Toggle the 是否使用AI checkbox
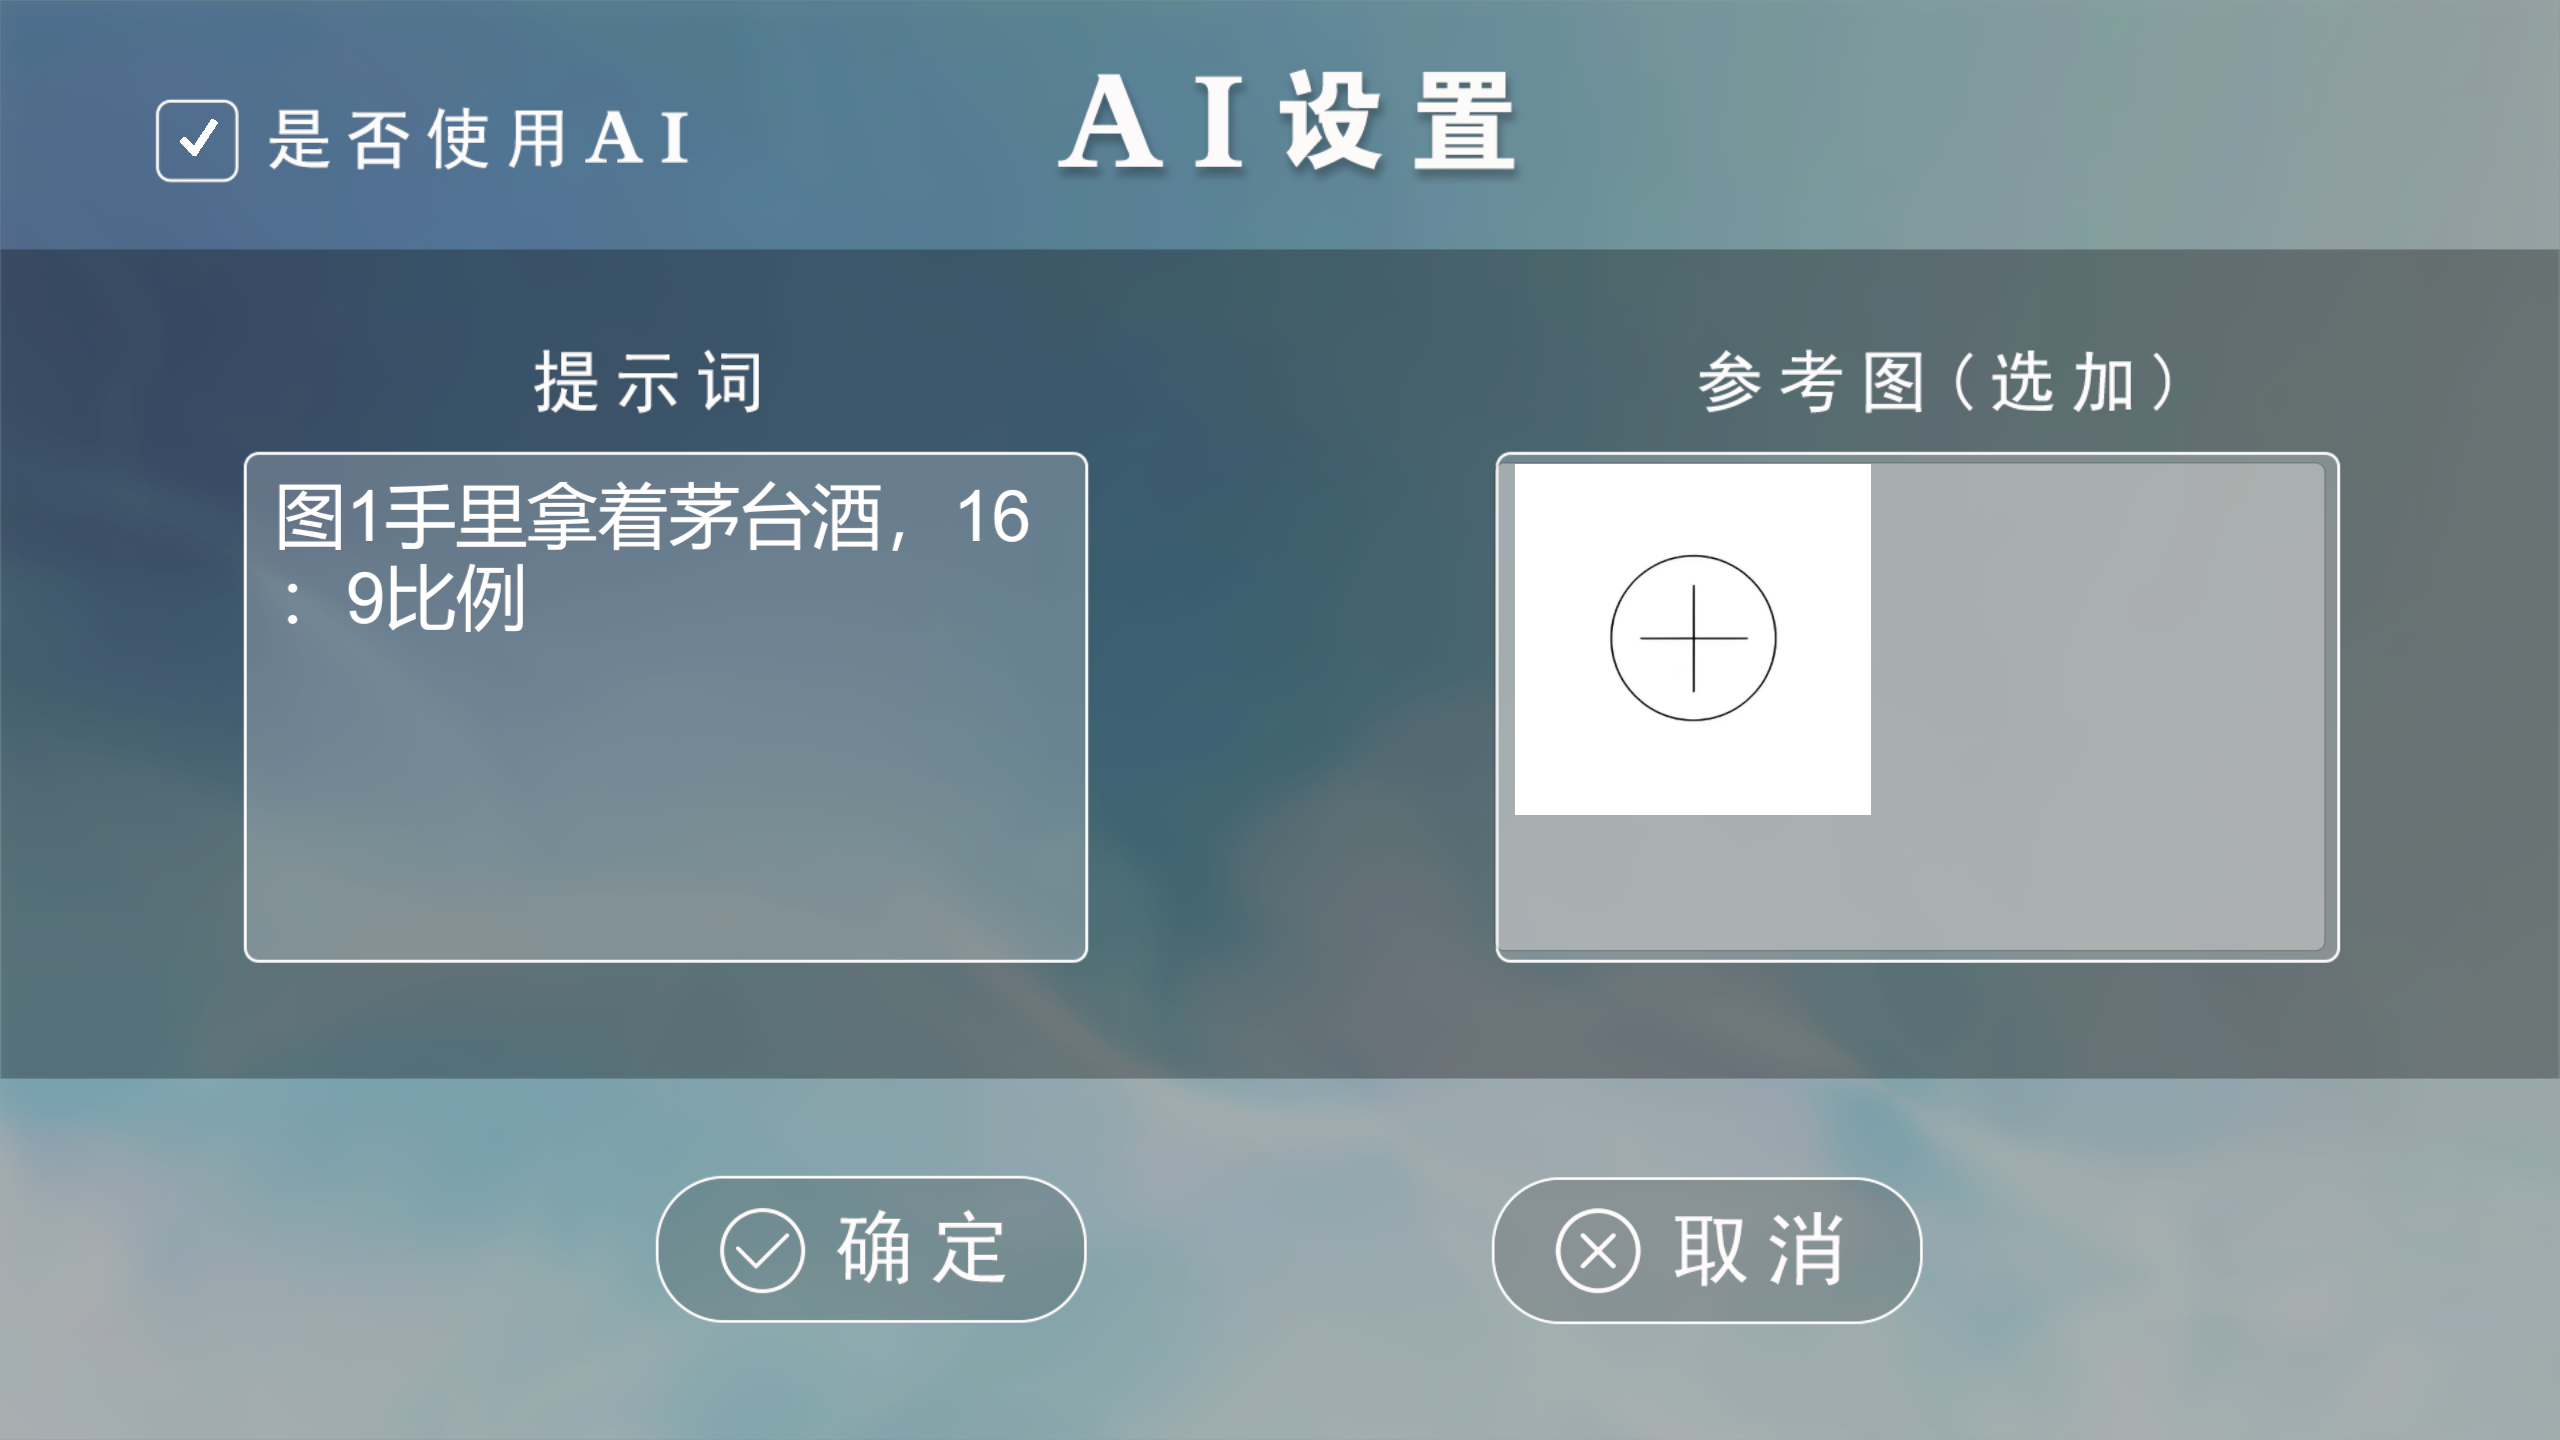The height and width of the screenshot is (1440, 2560). [x=197, y=140]
